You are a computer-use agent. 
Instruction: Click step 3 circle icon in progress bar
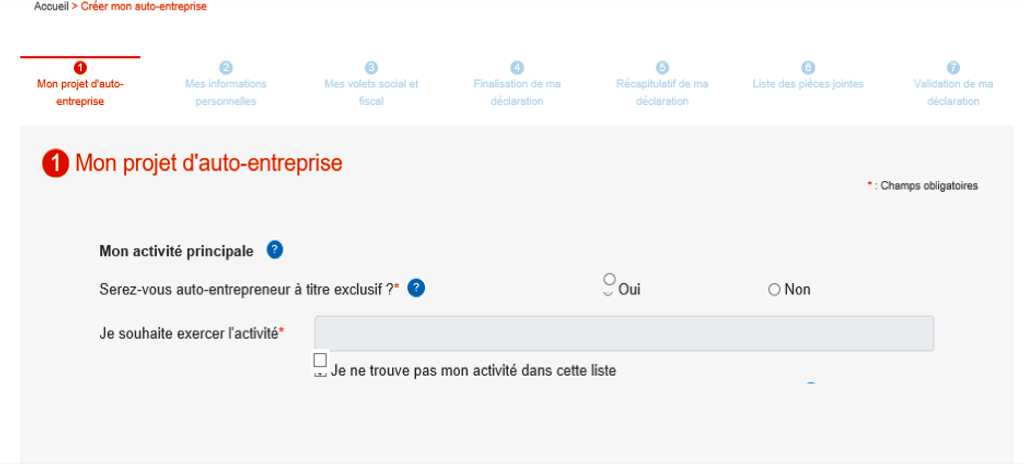pos(372,67)
